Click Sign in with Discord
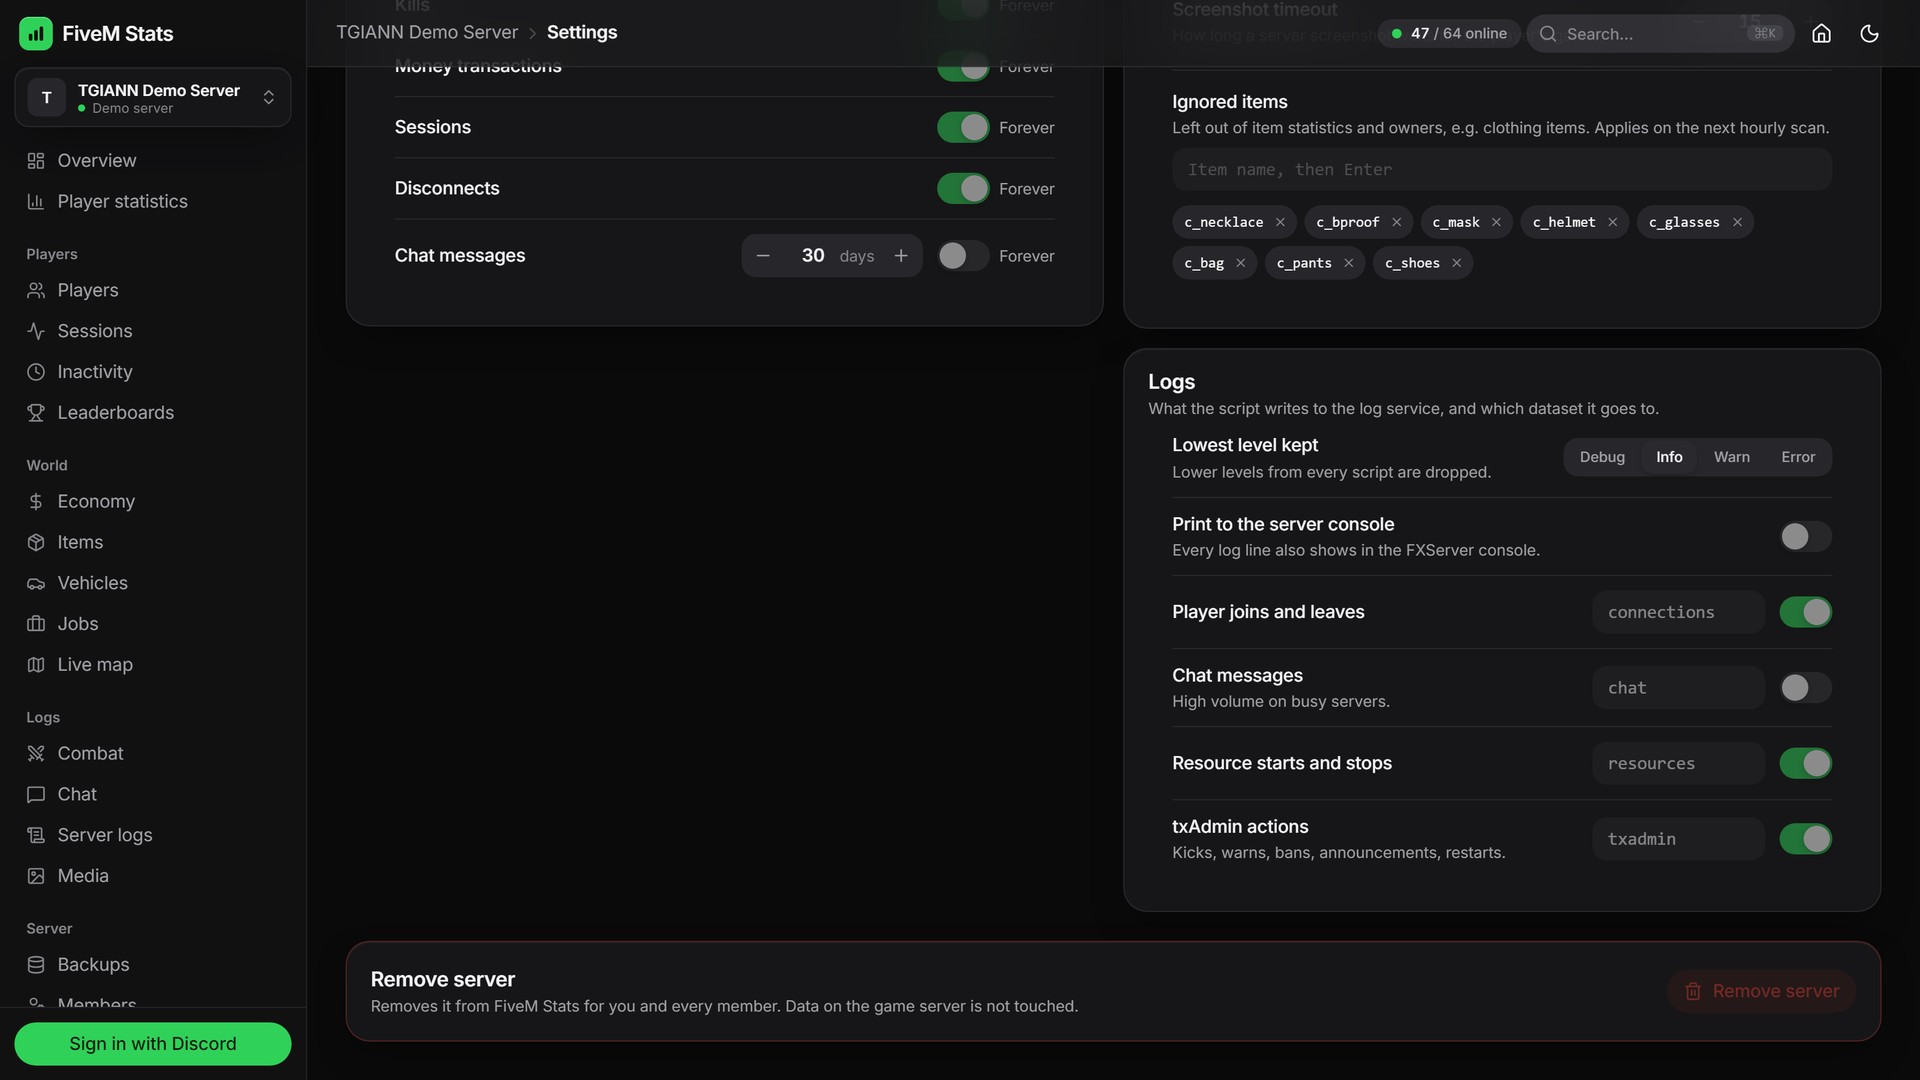Screen dimensions: 1920x1080 [x=153, y=1044]
